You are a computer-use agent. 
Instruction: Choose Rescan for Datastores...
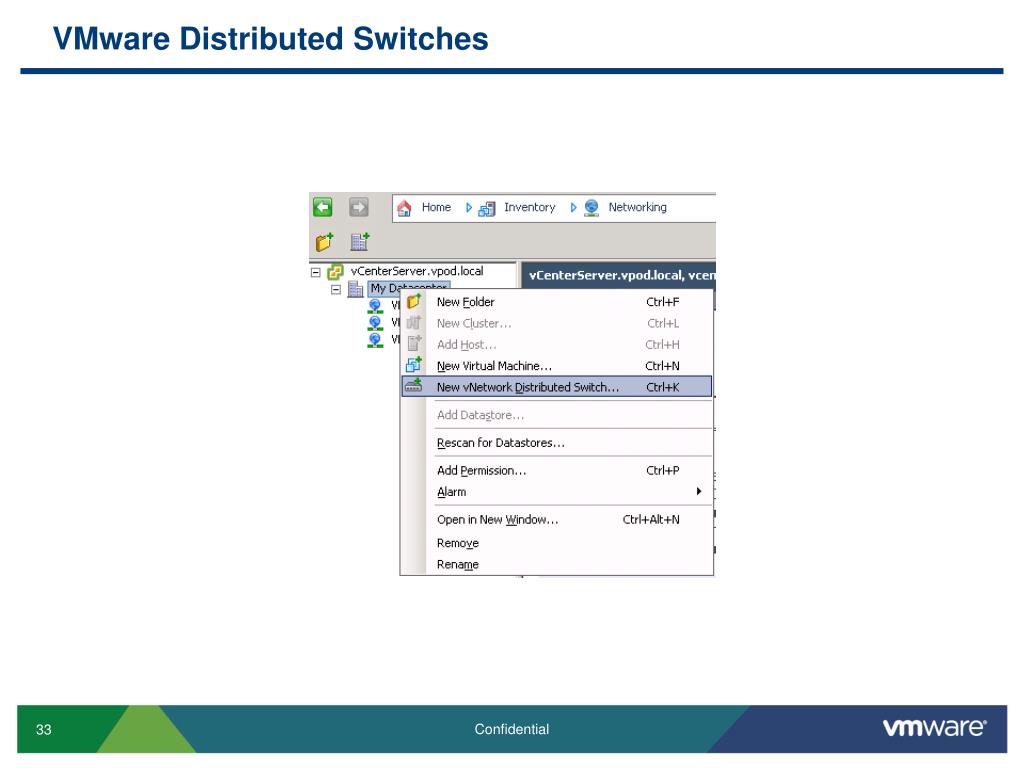pyautogui.click(x=557, y=443)
